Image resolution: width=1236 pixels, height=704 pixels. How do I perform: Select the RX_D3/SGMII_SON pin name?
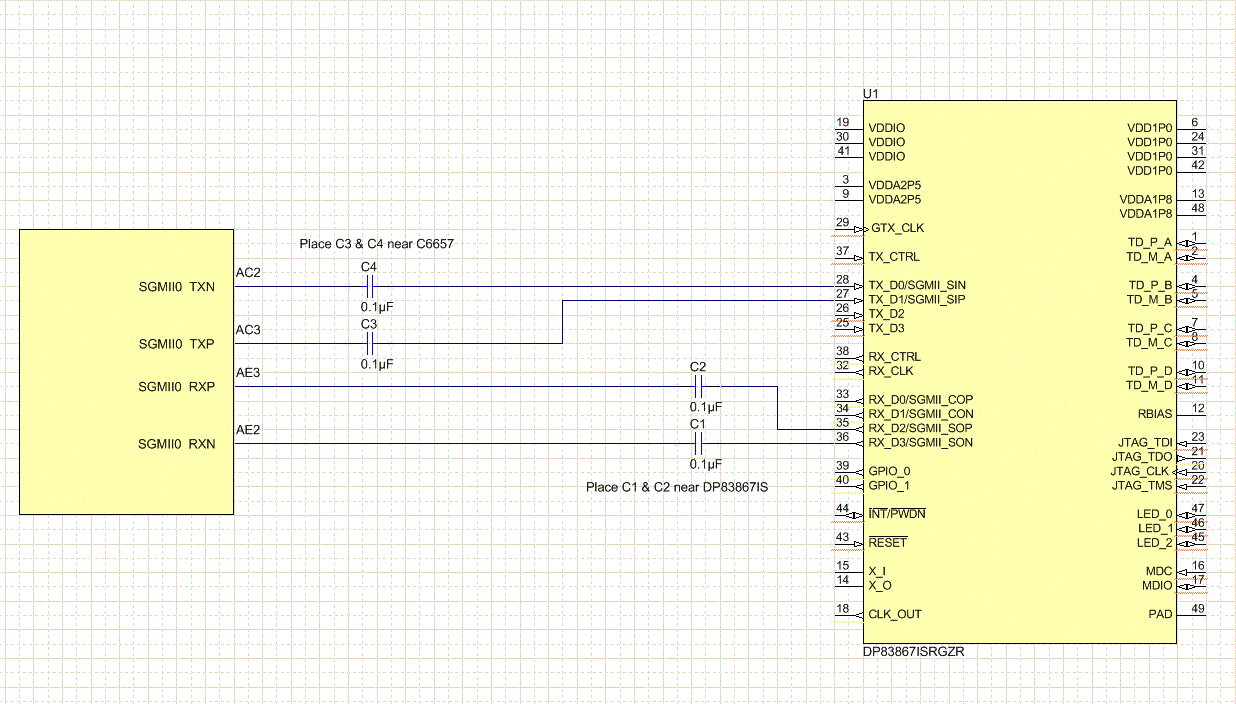(920, 442)
